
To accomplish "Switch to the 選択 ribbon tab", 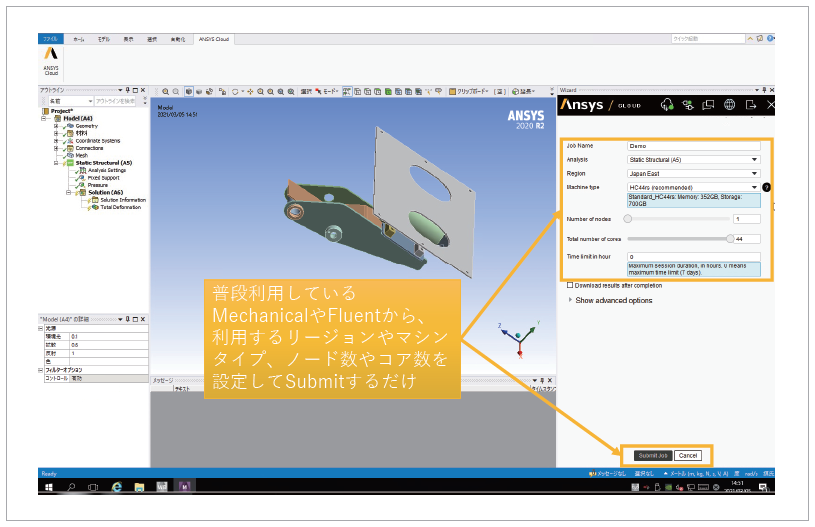I will 152,39.
